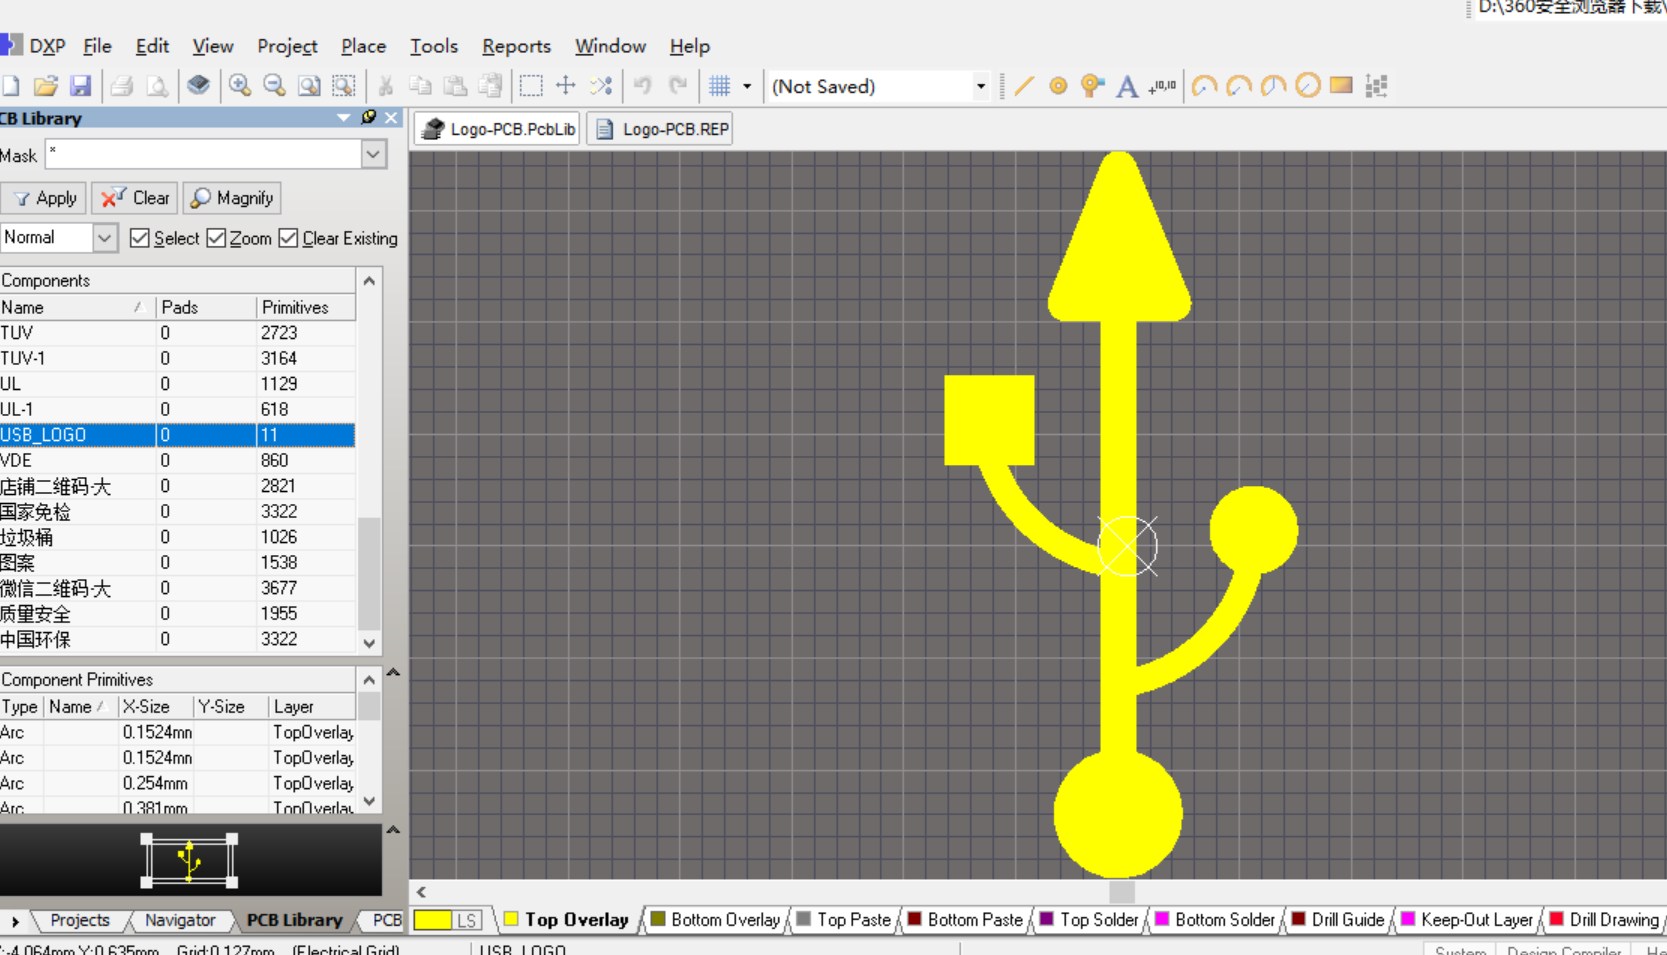Toggle the Zoom checkbox
This screenshot has height=955, width=1667.
(x=217, y=238)
